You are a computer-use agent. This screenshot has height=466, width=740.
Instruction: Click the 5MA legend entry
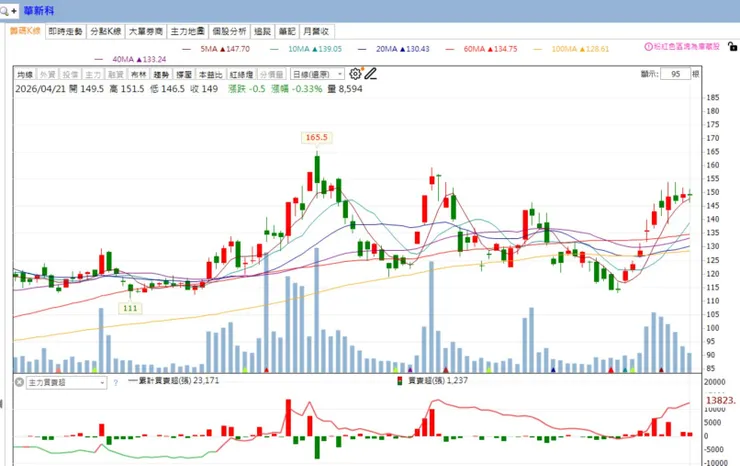216,49
